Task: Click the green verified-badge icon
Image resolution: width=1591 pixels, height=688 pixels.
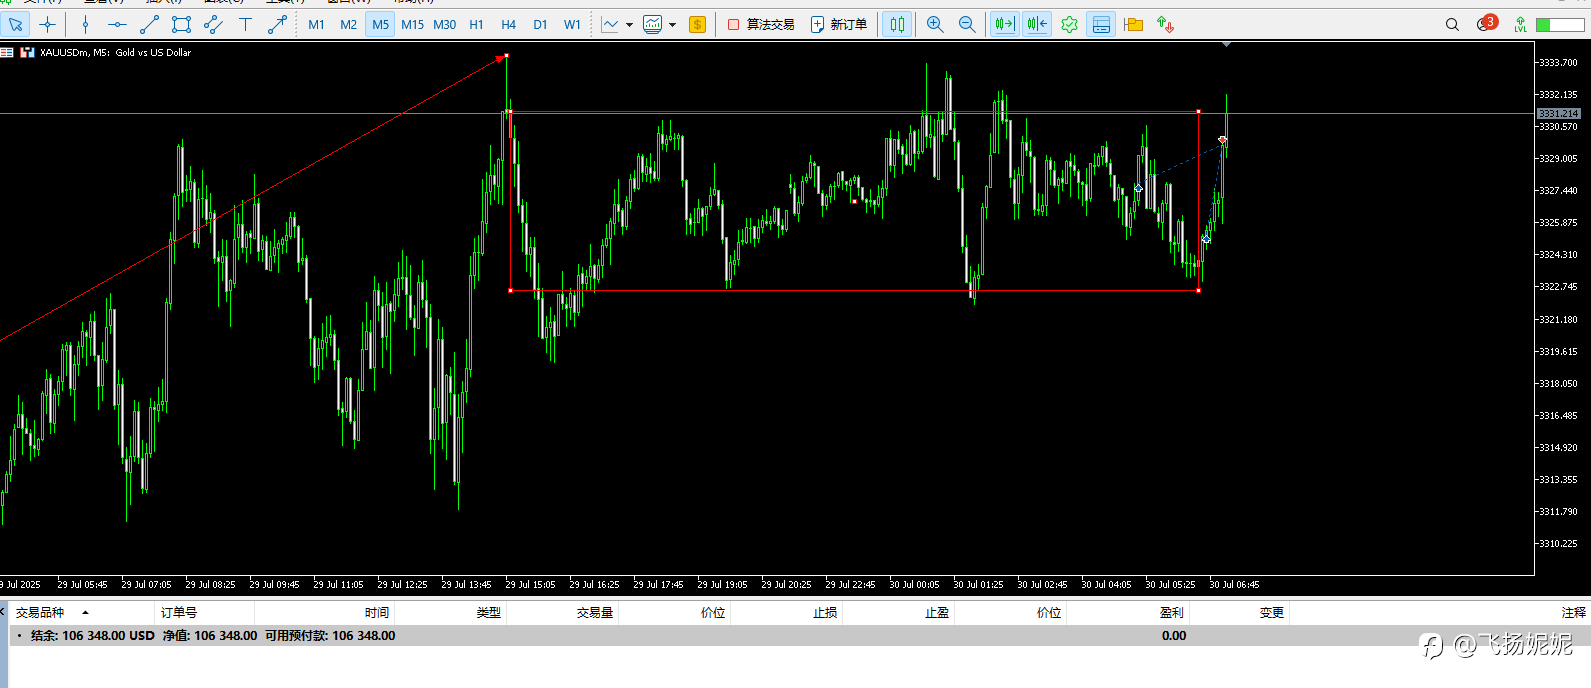Action: tap(1069, 24)
